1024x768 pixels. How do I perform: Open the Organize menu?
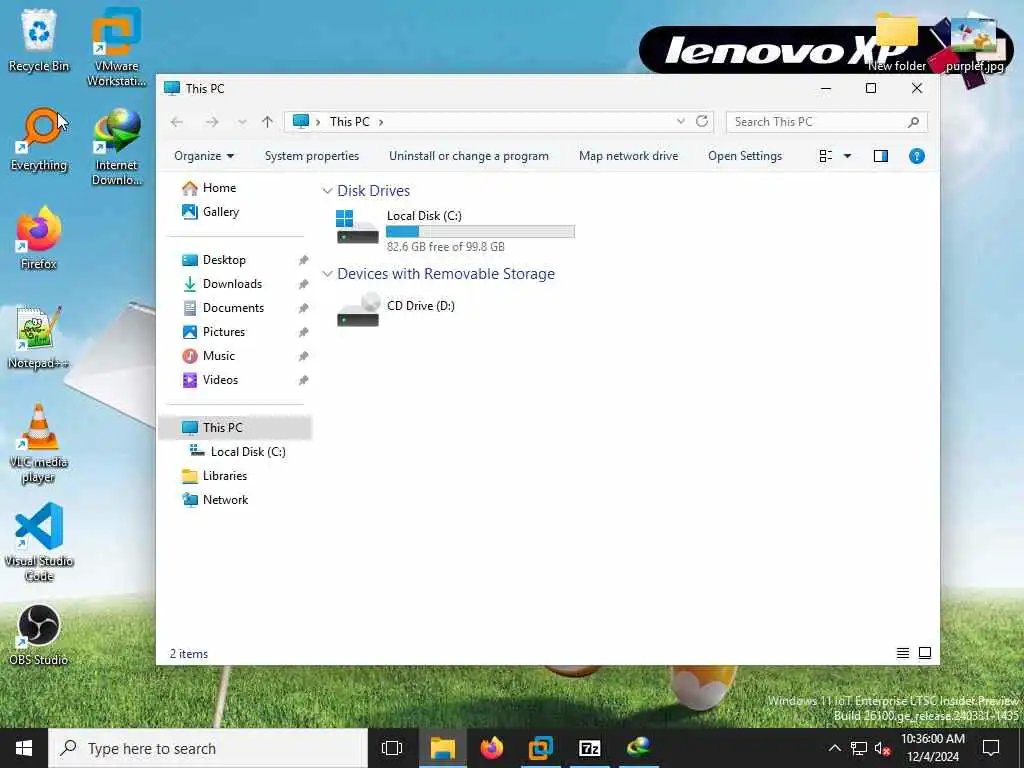click(204, 156)
